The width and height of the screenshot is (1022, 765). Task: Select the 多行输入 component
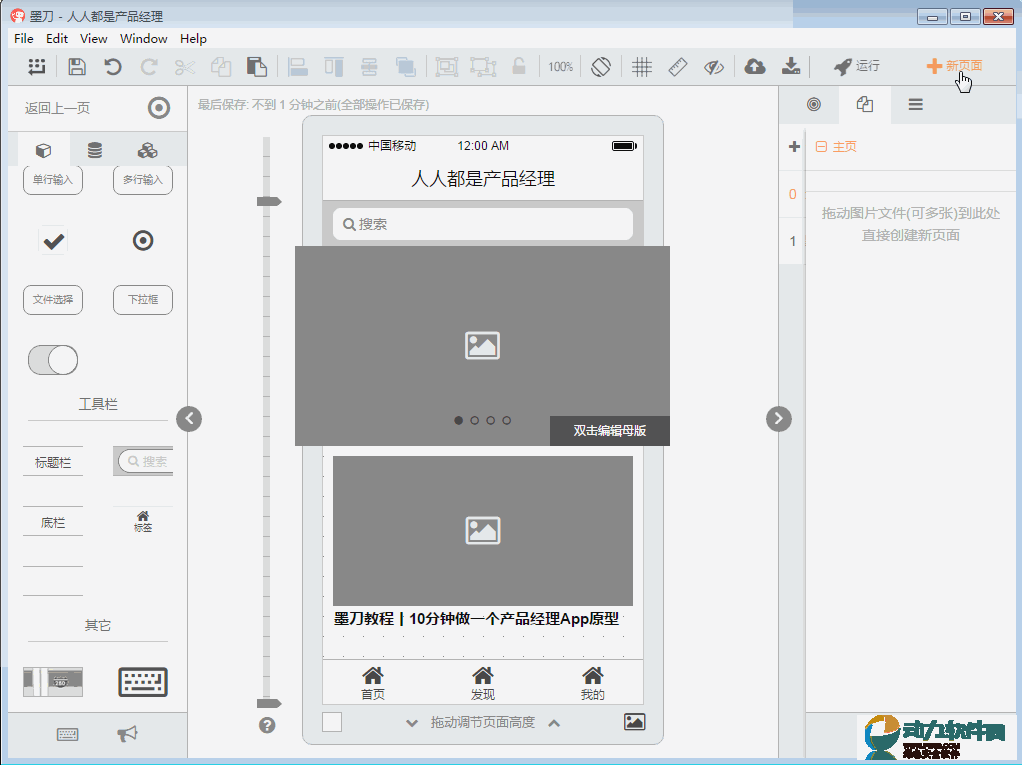point(143,180)
